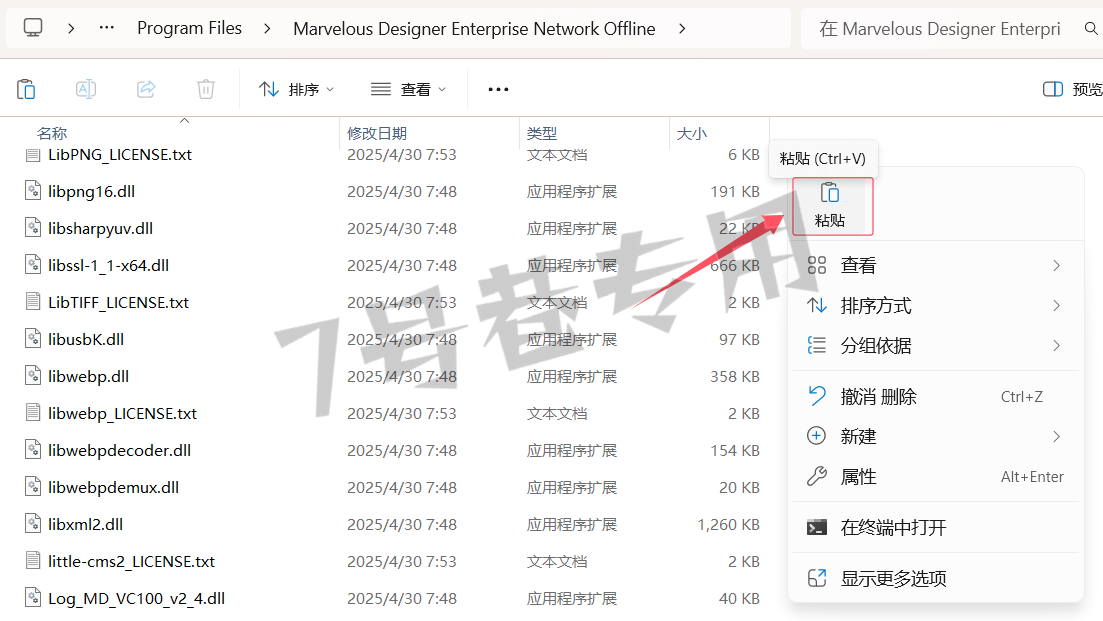This screenshot has height=621, width=1103.
Task: Click the file icon of libwebp.dll
Action: point(32,376)
